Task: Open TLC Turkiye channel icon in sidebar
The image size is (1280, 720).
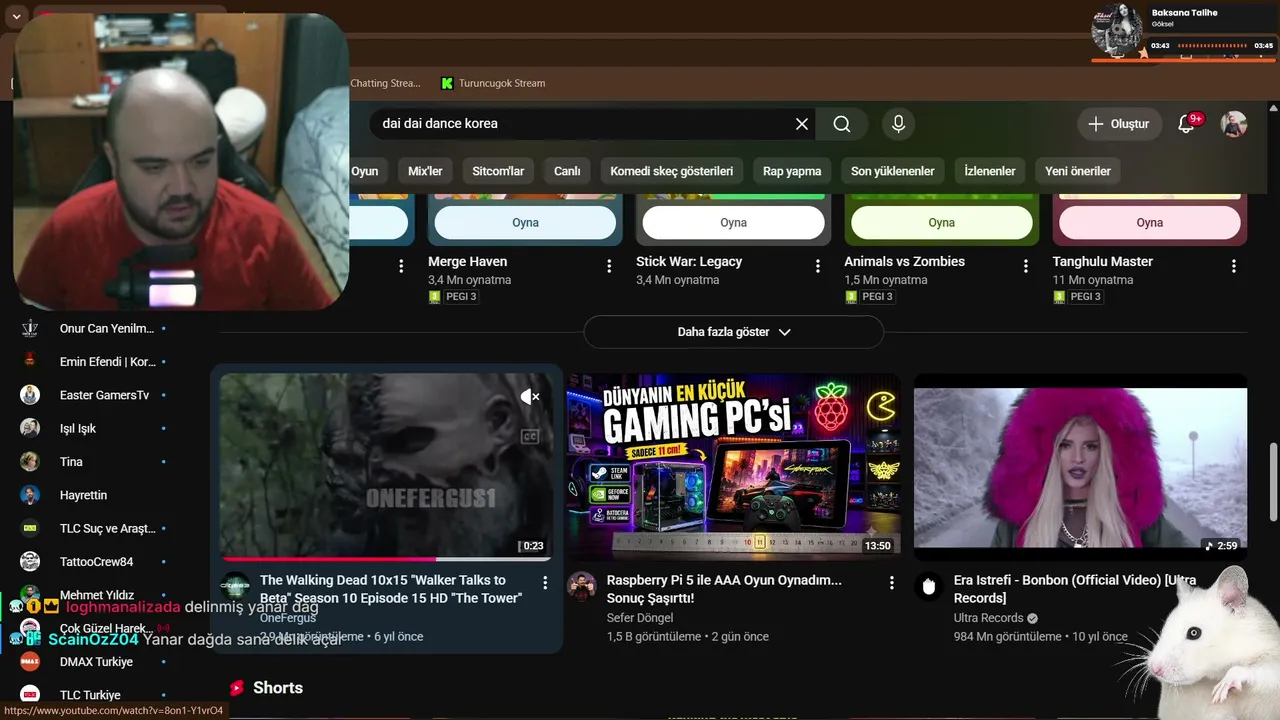Action: click(30, 694)
